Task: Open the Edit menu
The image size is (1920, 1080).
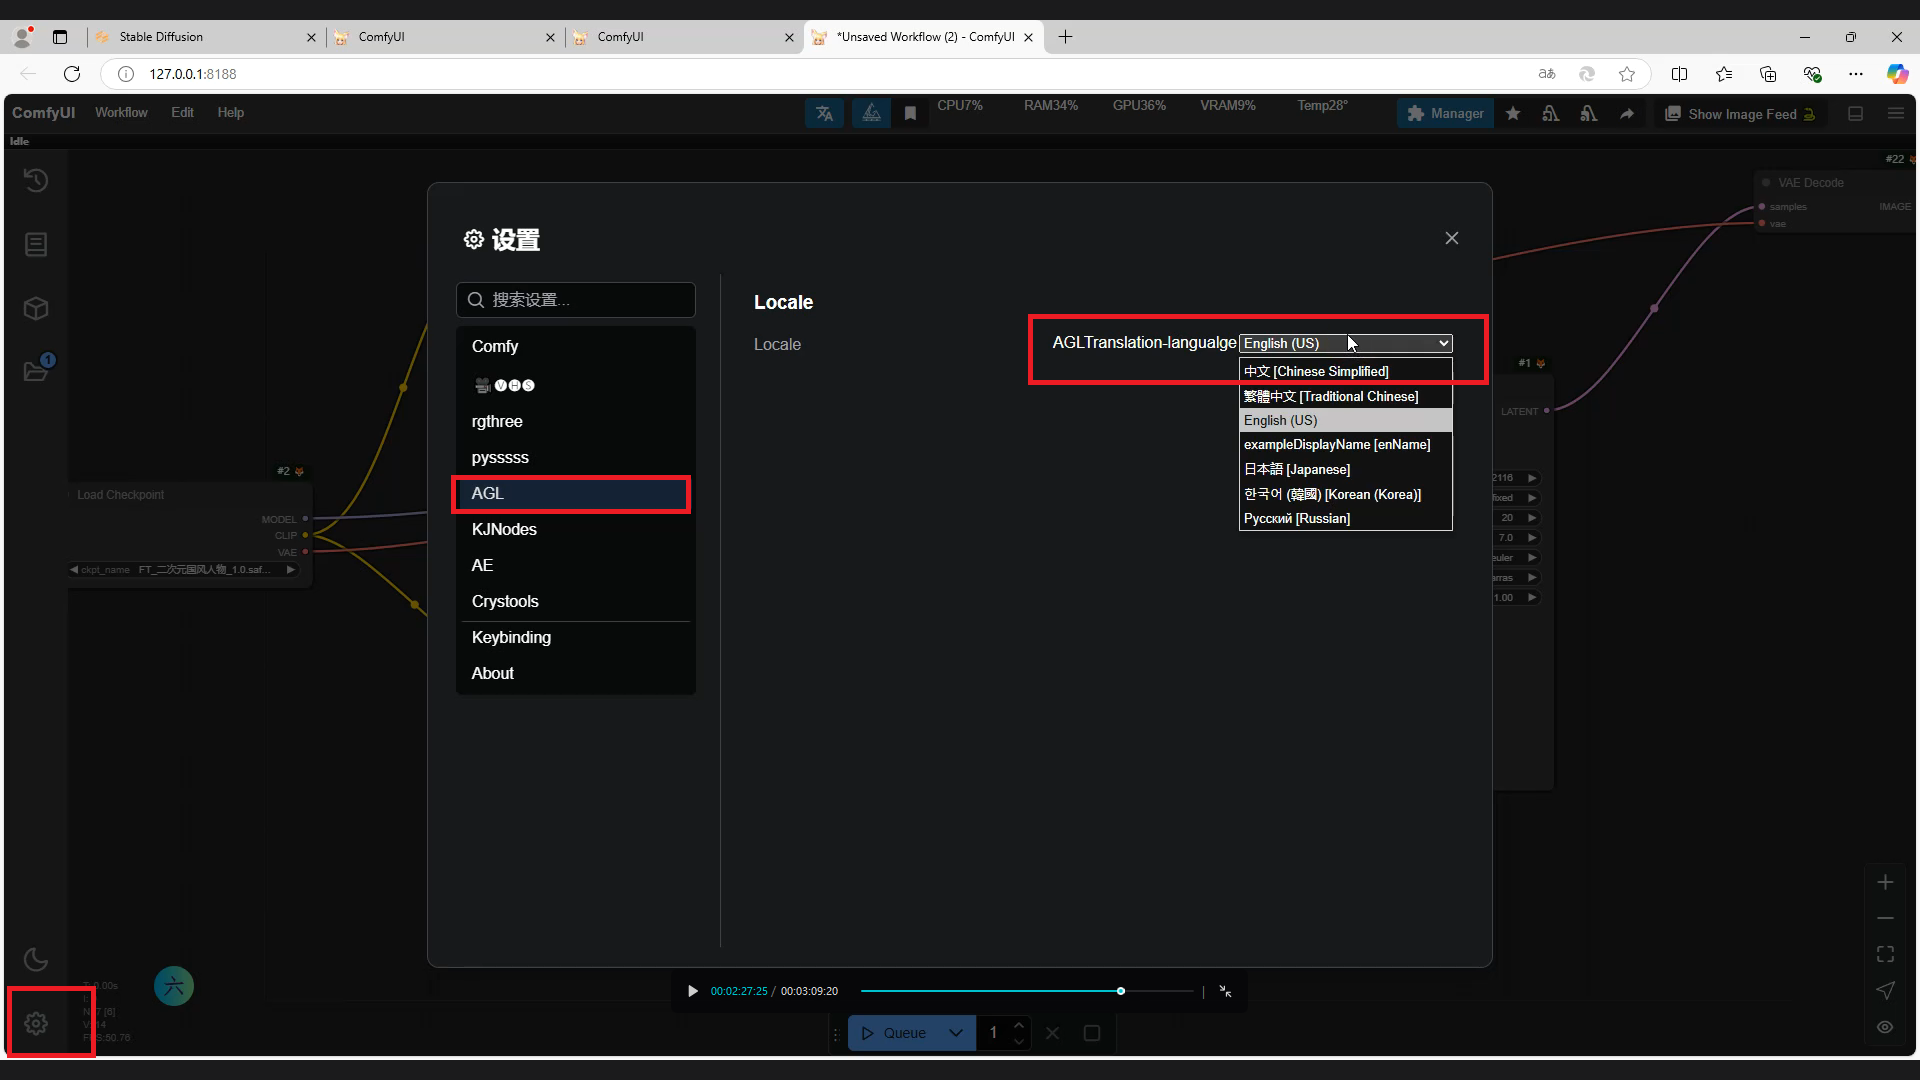Action: 182,113
